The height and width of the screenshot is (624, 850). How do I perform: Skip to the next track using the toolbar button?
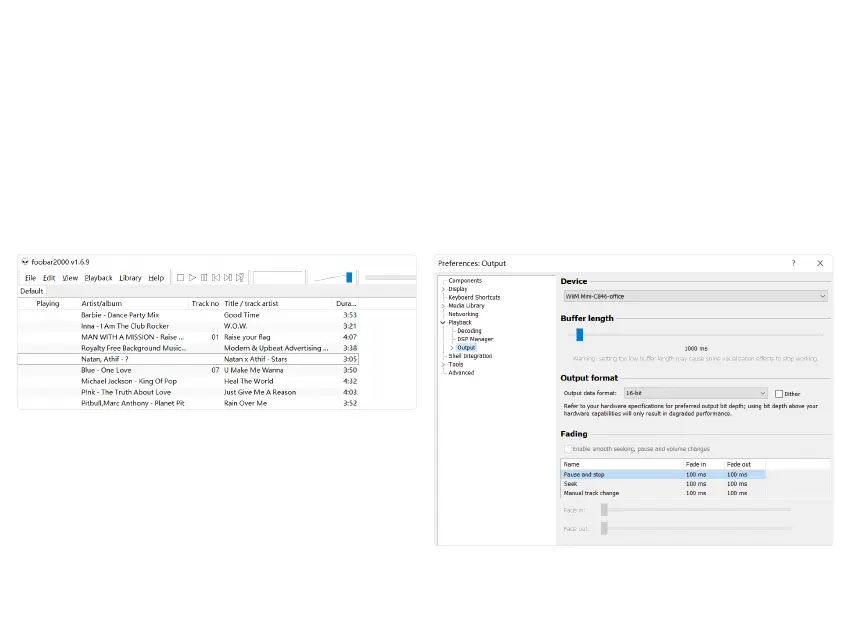coord(228,278)
